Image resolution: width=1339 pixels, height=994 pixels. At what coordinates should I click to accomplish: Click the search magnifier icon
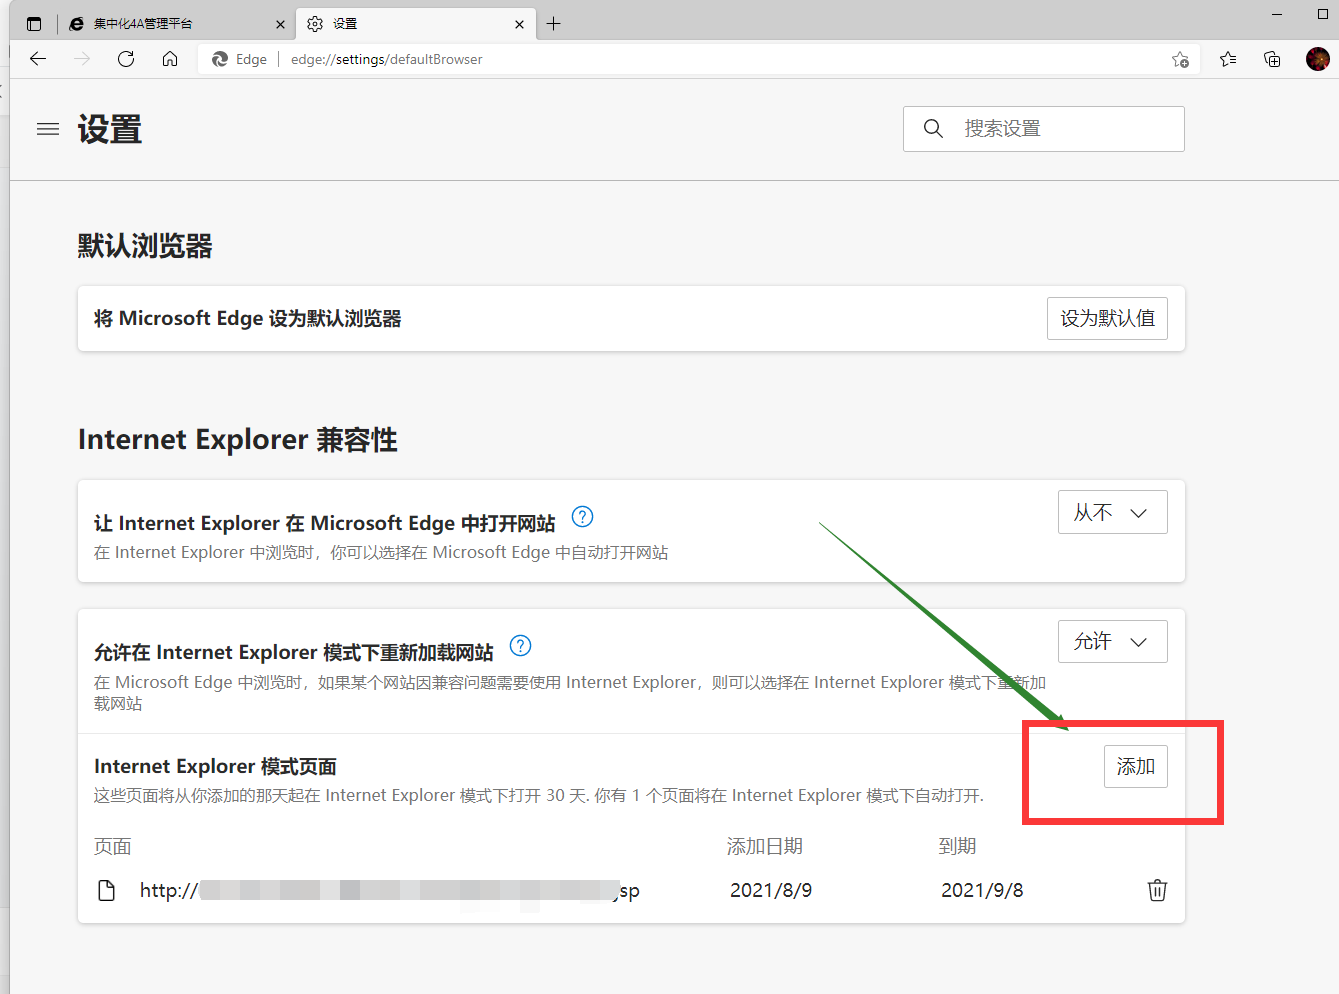point(933,128)
